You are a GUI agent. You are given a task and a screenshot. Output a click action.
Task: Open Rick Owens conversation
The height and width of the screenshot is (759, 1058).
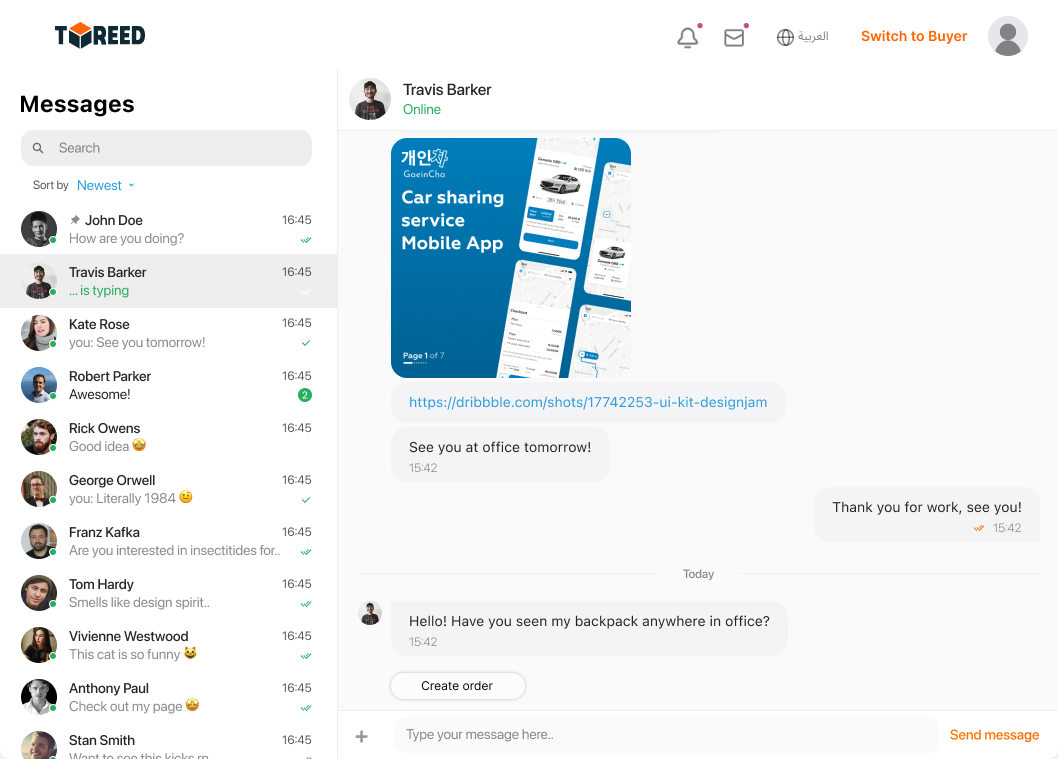coord(169,437)
